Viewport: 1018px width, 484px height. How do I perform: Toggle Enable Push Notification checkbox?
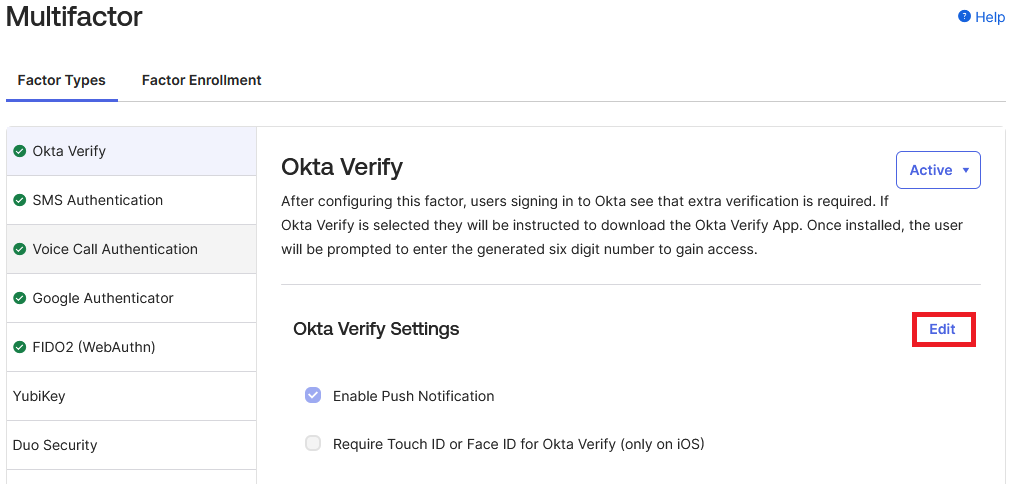pyautogui.click(x=313, y=396)
